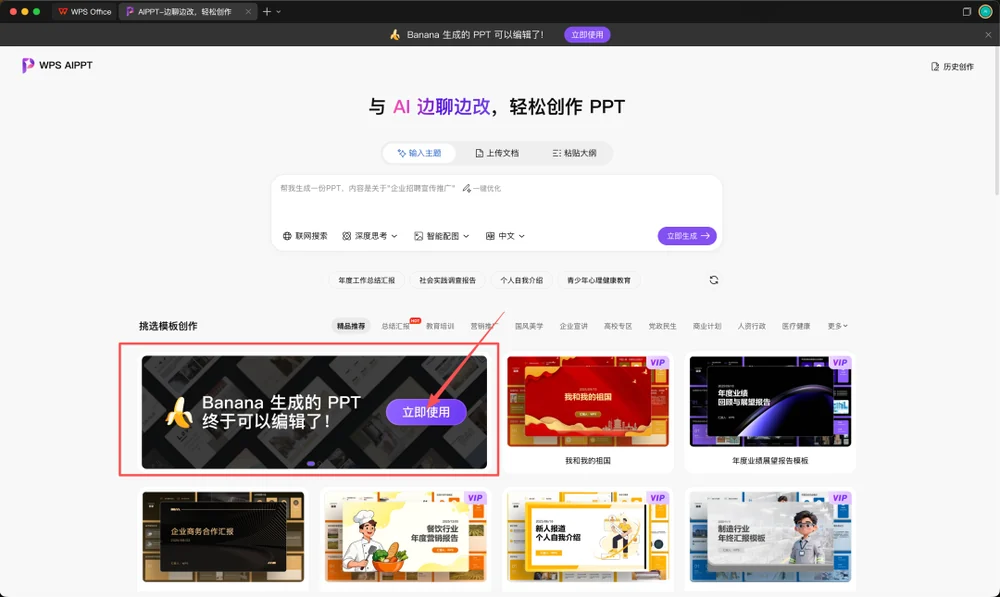
Task: Click the 上传文档 document icon
Action: pyautogui.click(x=479, y=153)
